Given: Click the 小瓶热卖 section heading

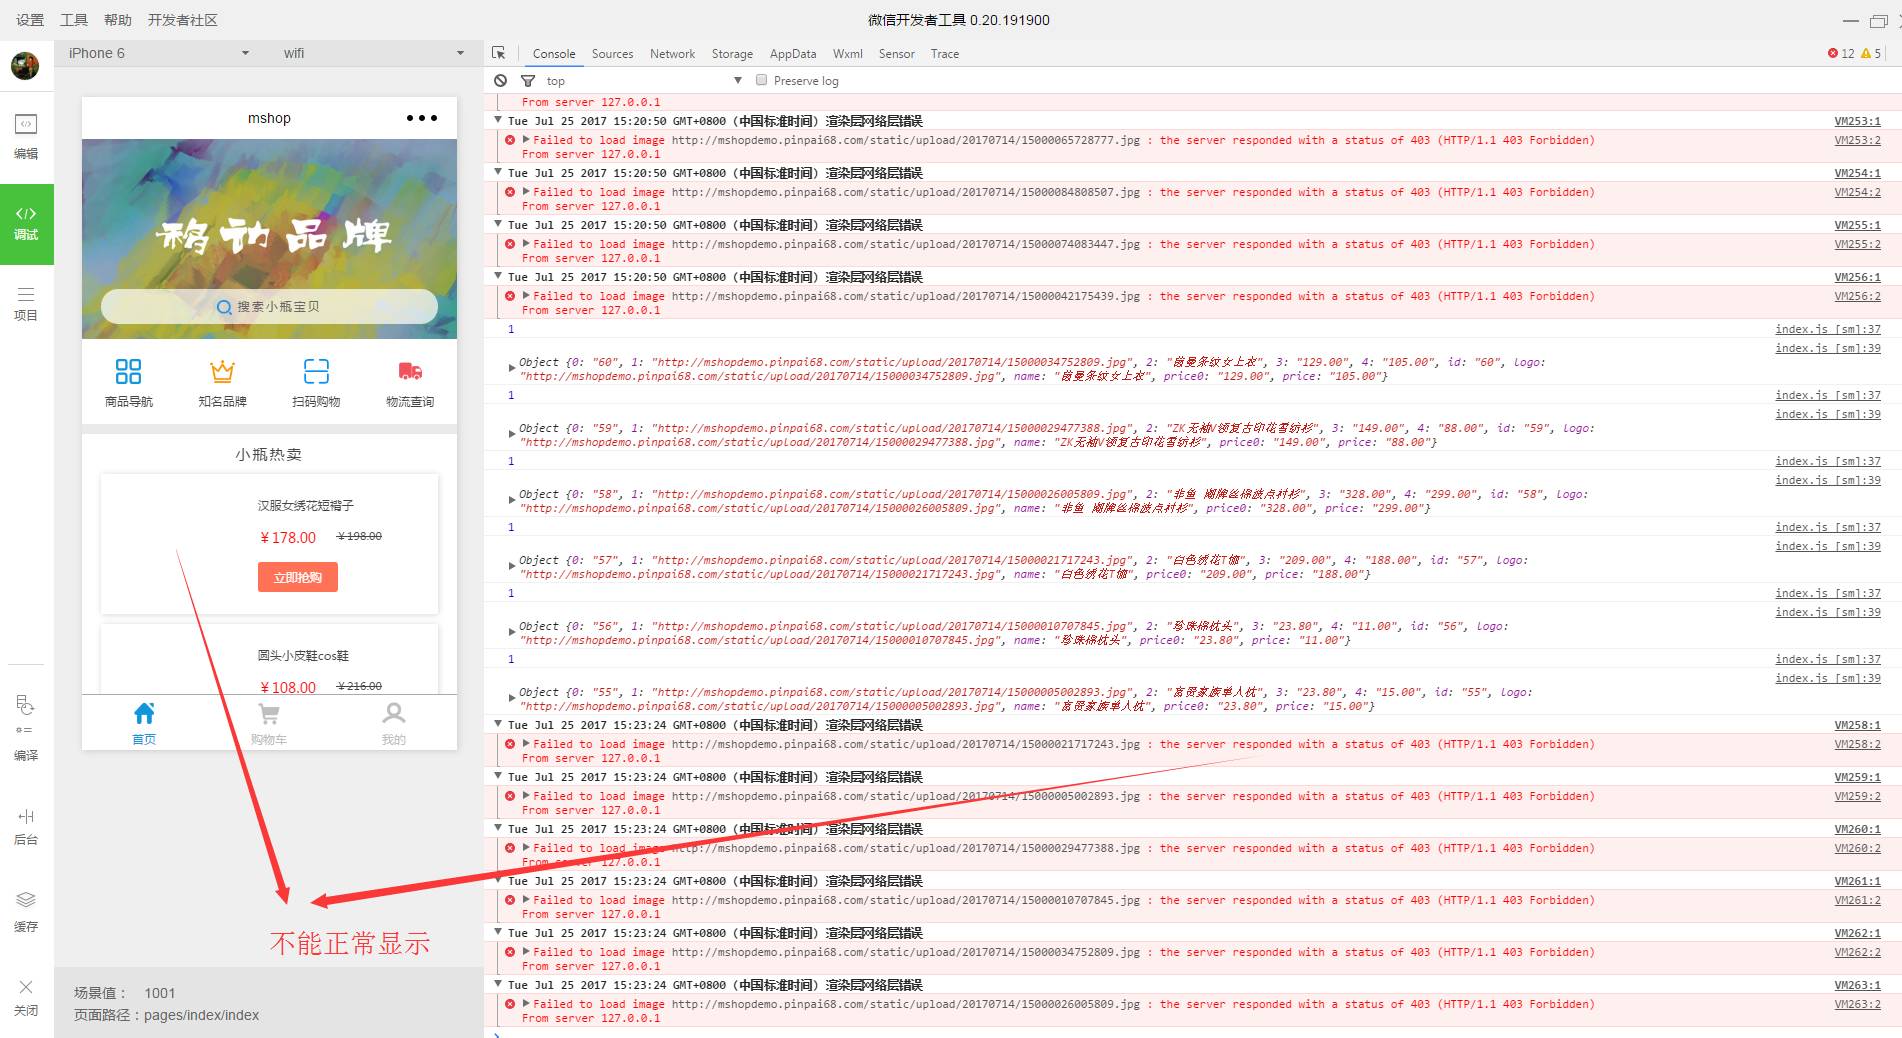Looking at the screenshot, I should 269,454.
